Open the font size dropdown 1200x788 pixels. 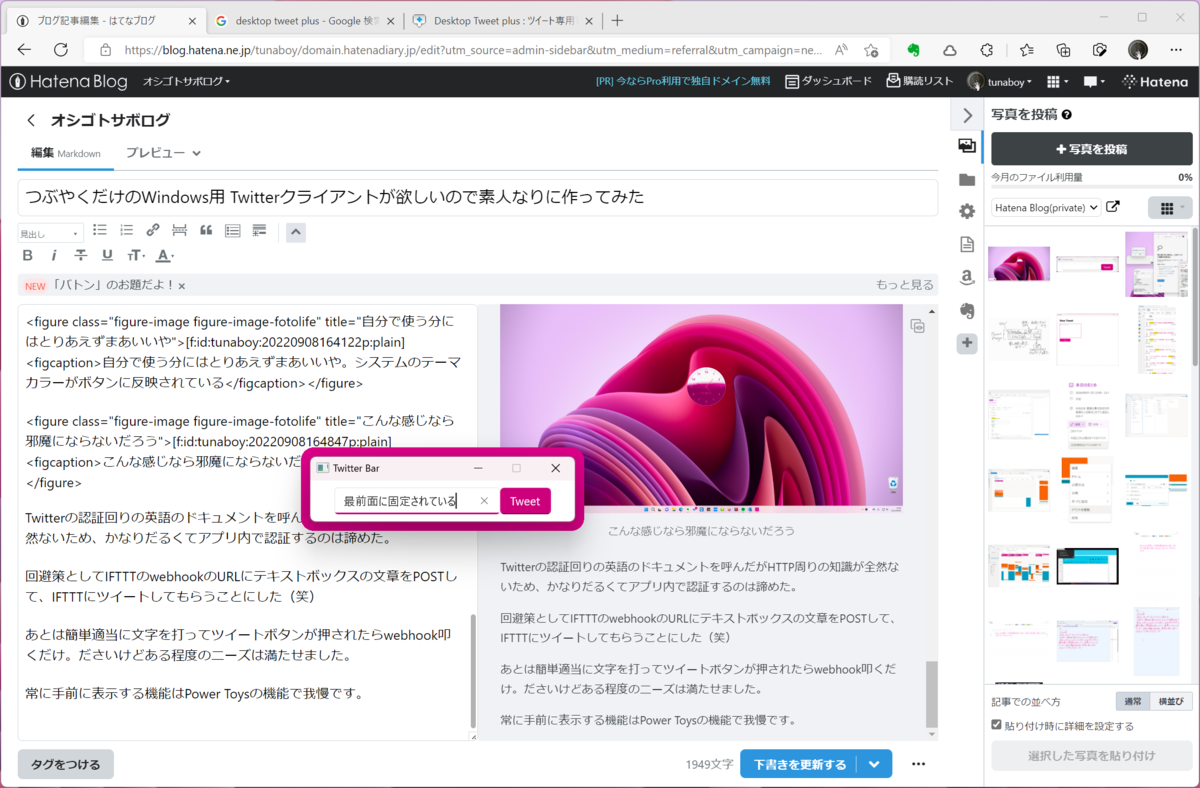click(x=135, y=256)
